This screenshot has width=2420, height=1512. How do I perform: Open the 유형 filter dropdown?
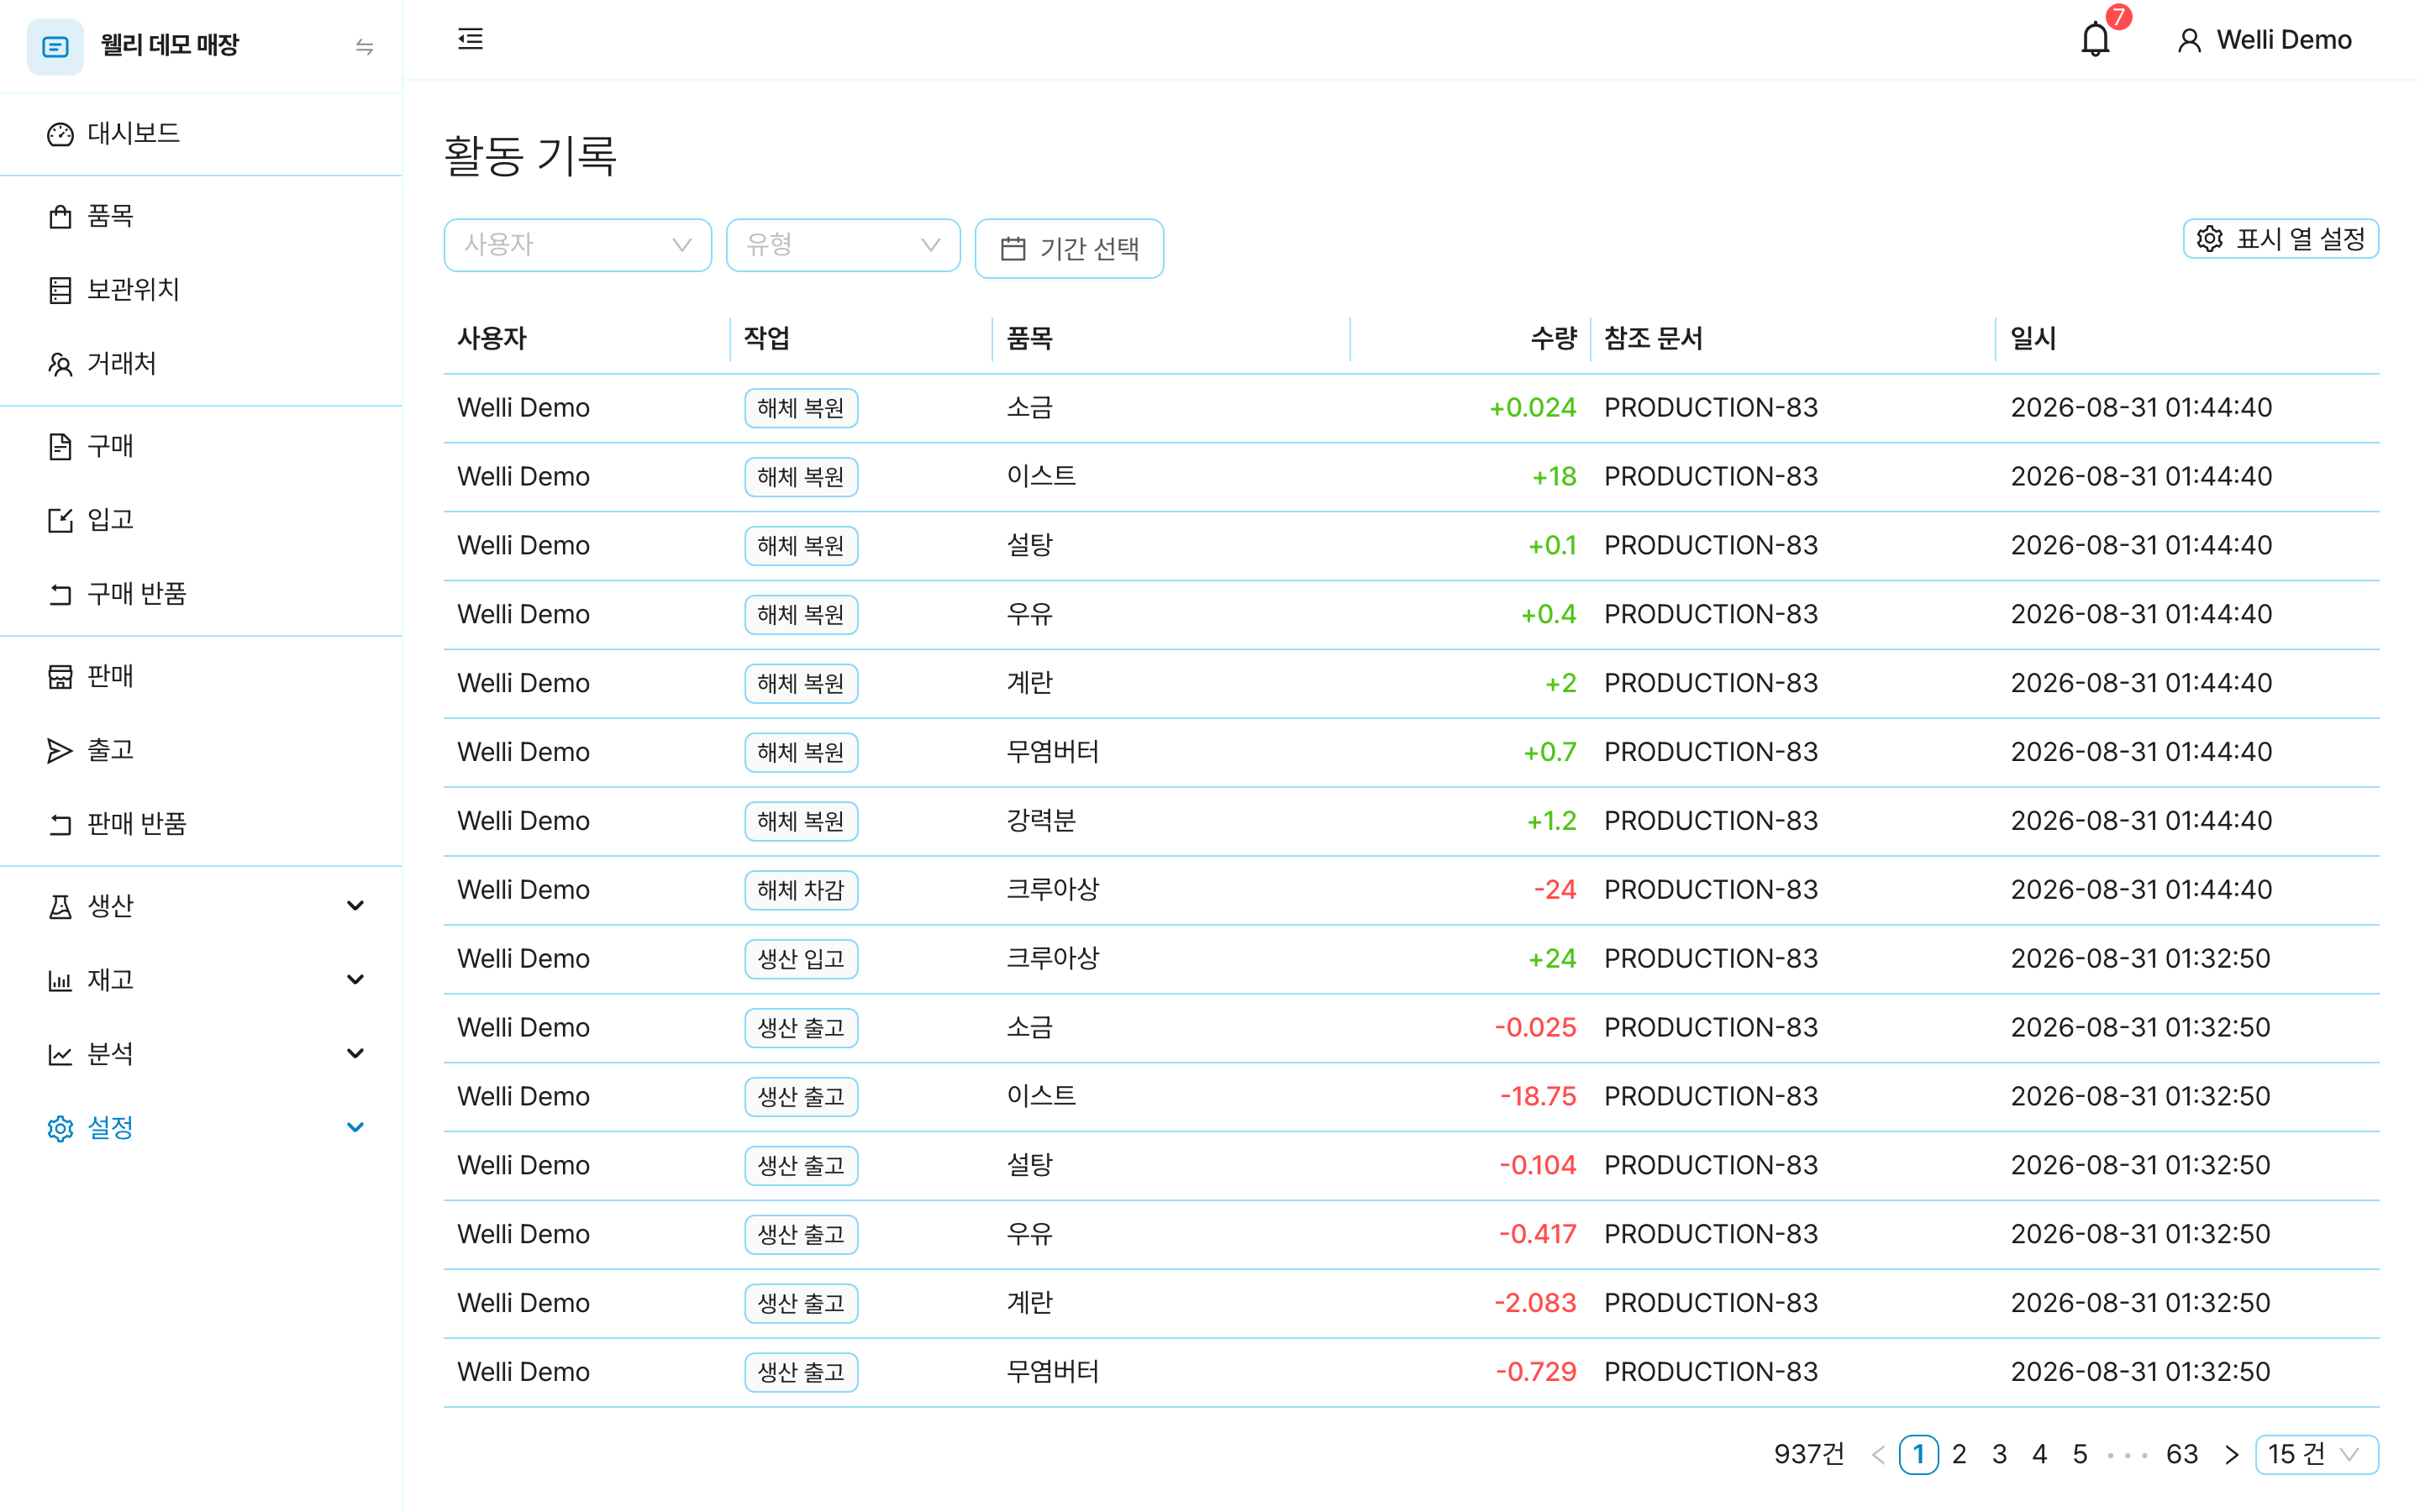[843, 245]
